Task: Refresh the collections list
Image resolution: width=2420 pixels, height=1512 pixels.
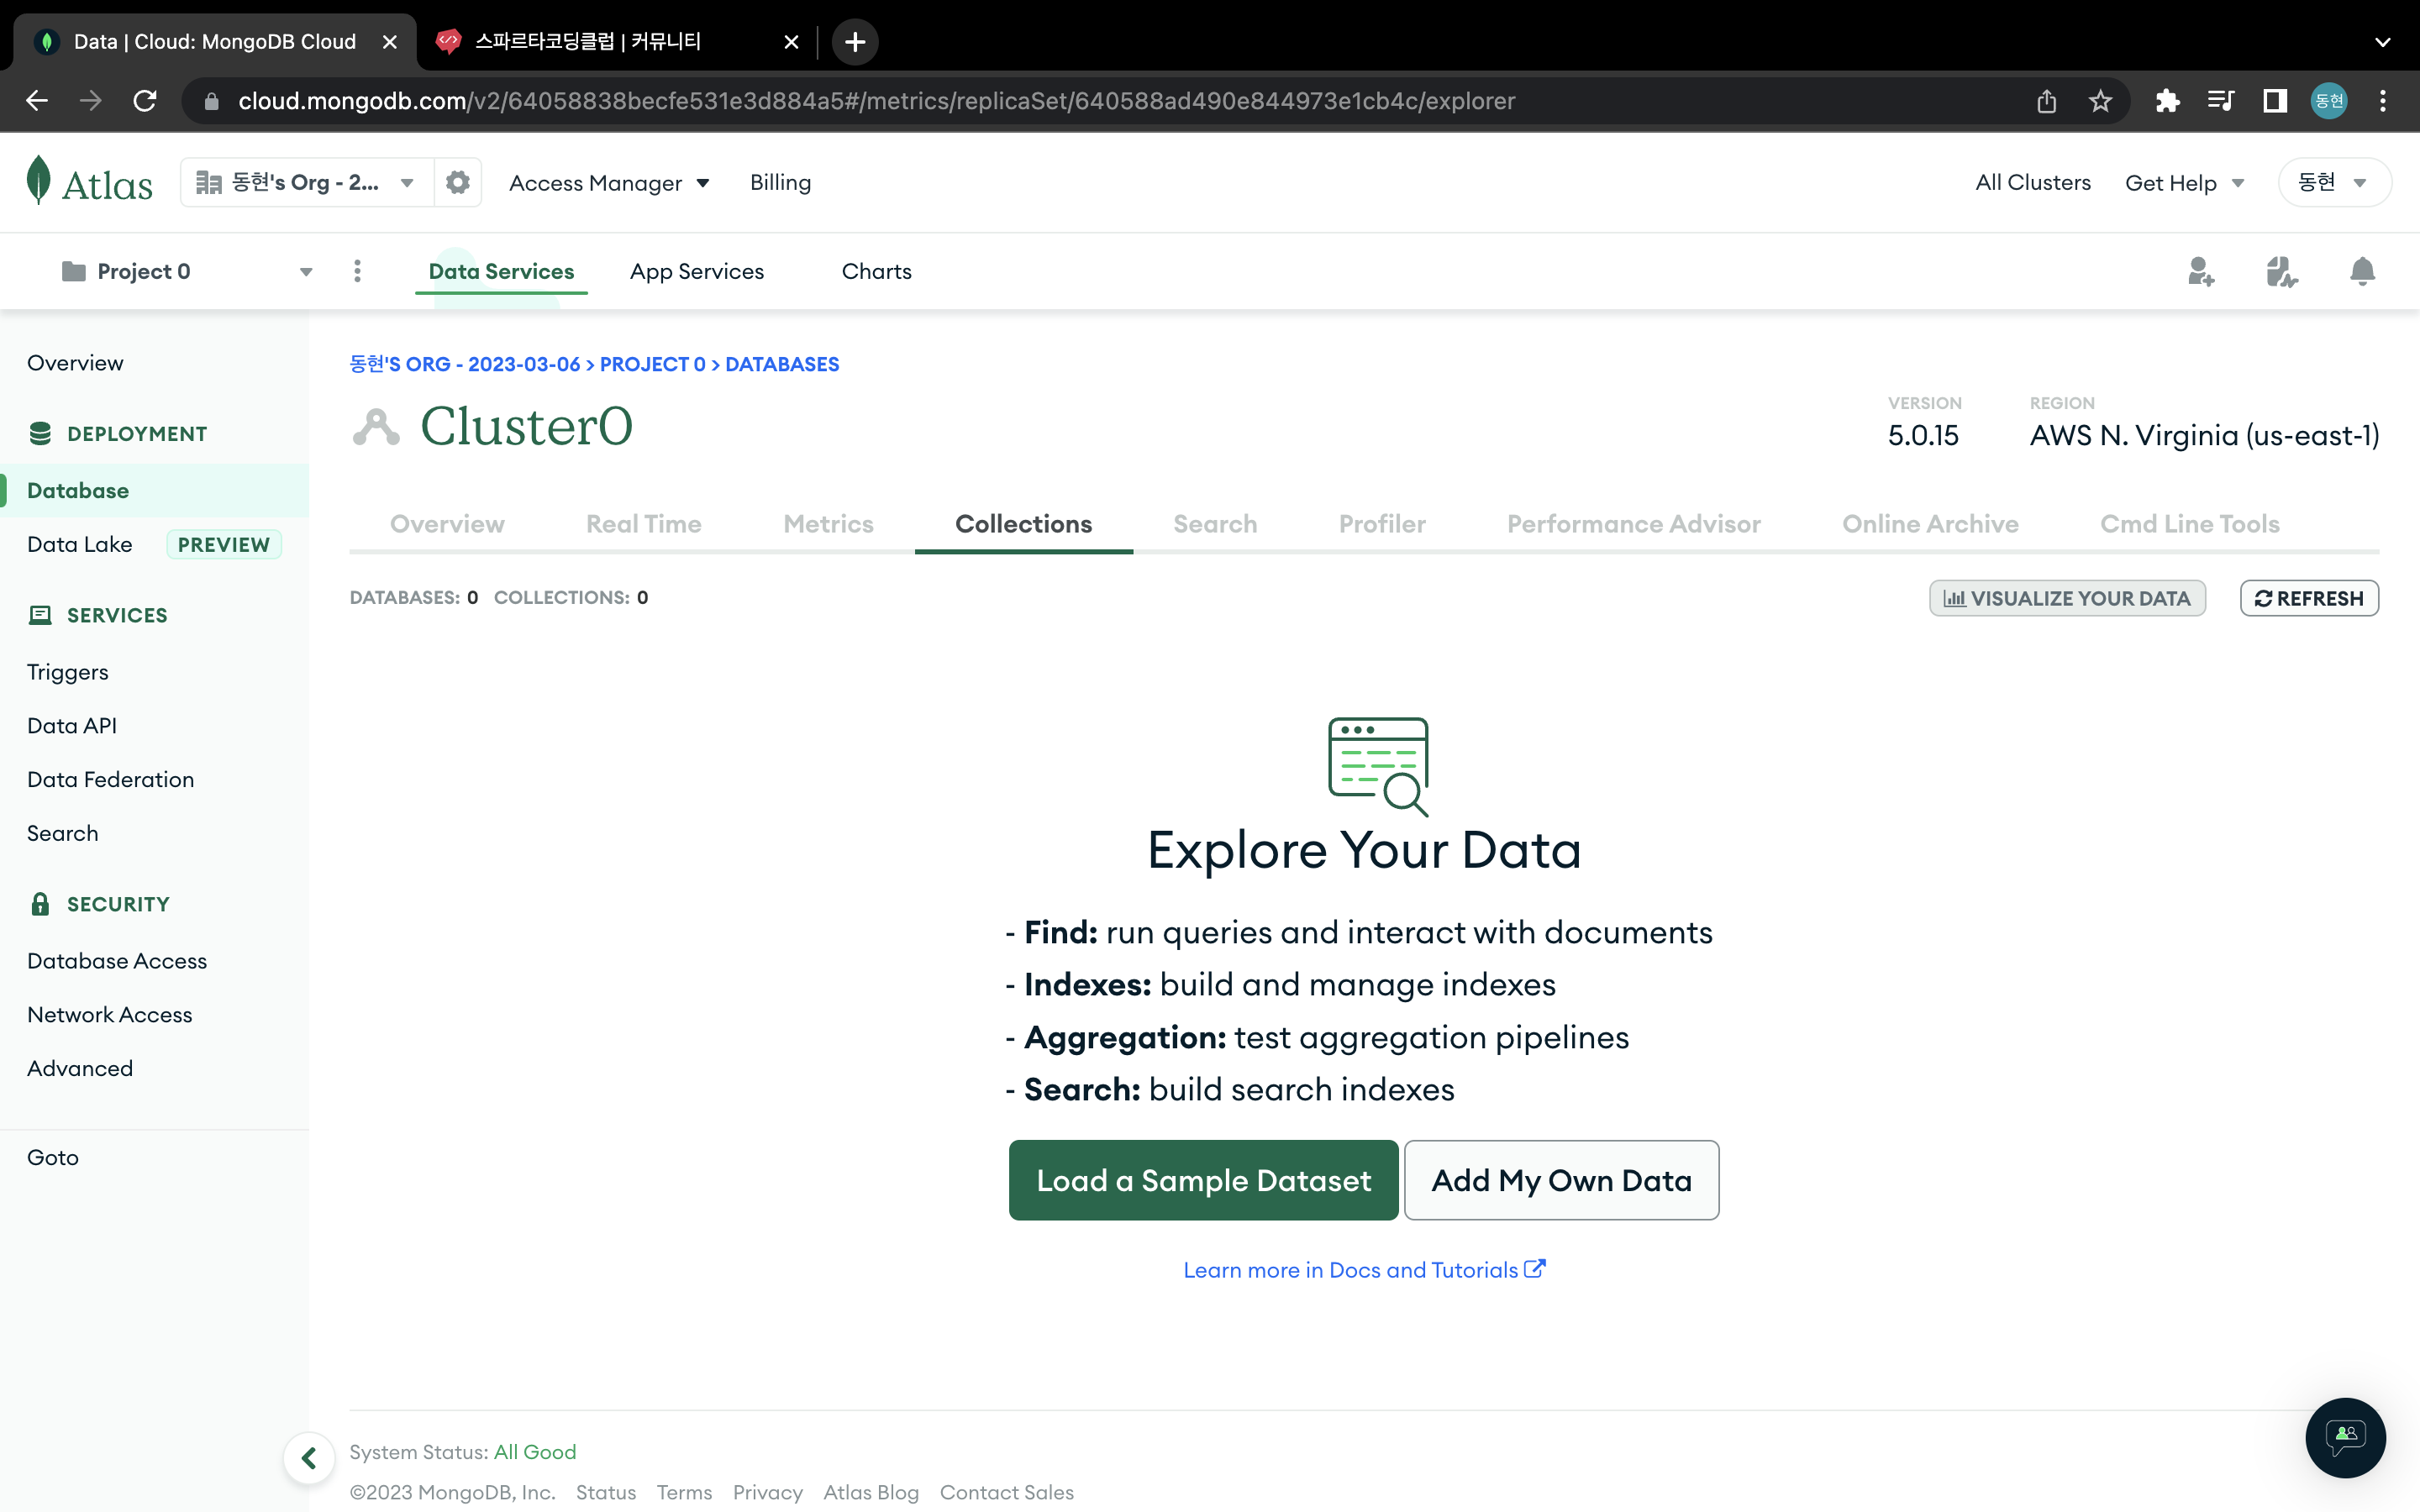Action: point(2309,598)
